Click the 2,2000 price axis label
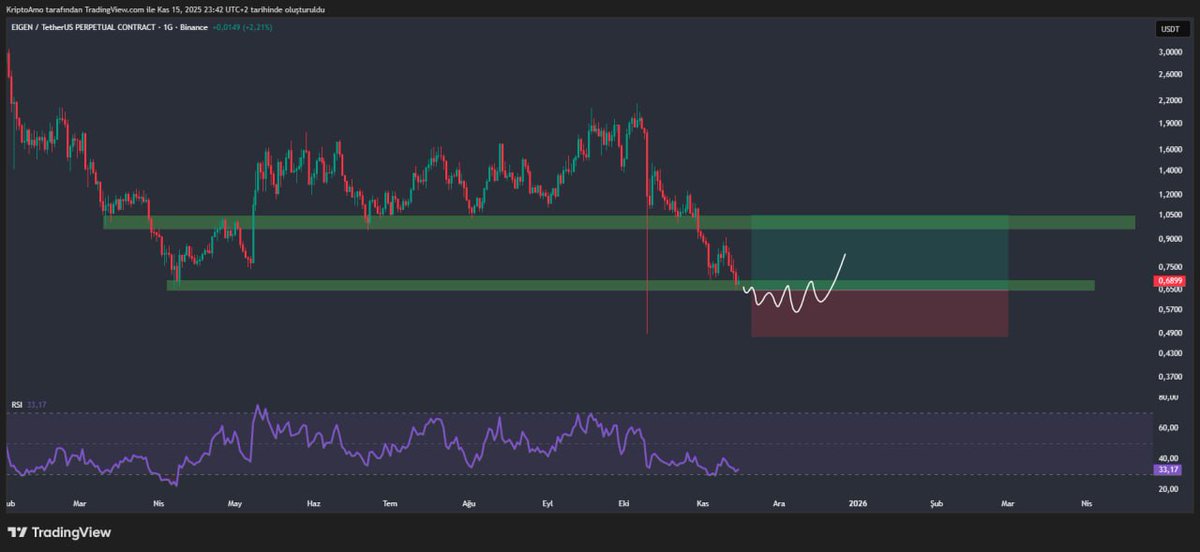The image size is (1200, 552). (x=1169, y=101)
